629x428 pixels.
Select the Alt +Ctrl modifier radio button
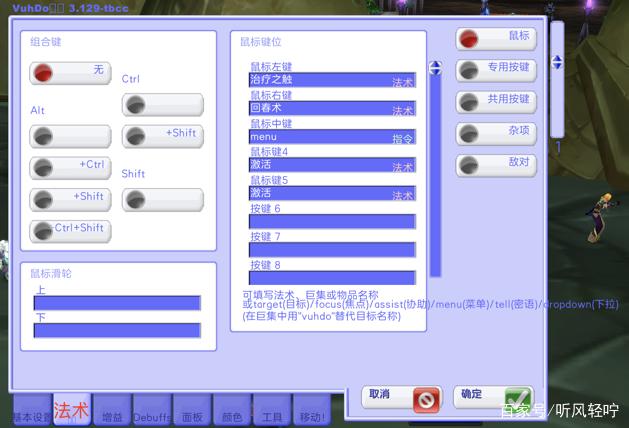click(70, 168)
